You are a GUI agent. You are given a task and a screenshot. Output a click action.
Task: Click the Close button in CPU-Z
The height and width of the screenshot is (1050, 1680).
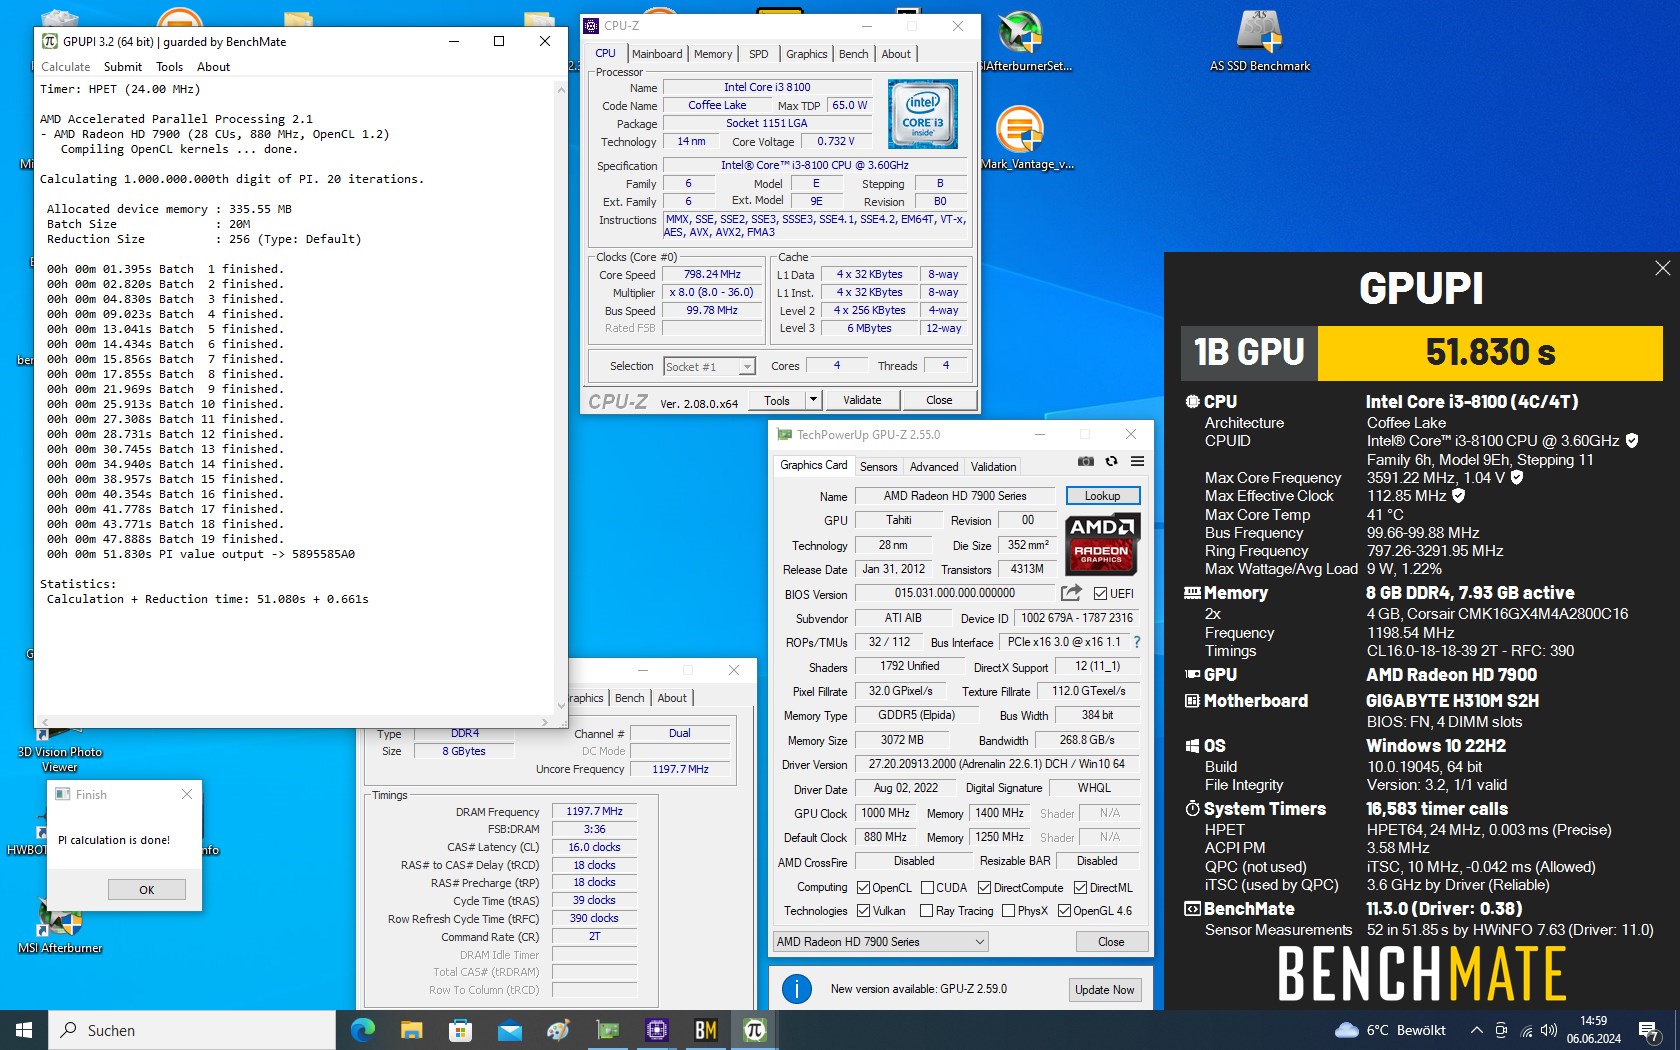(939, 400)
